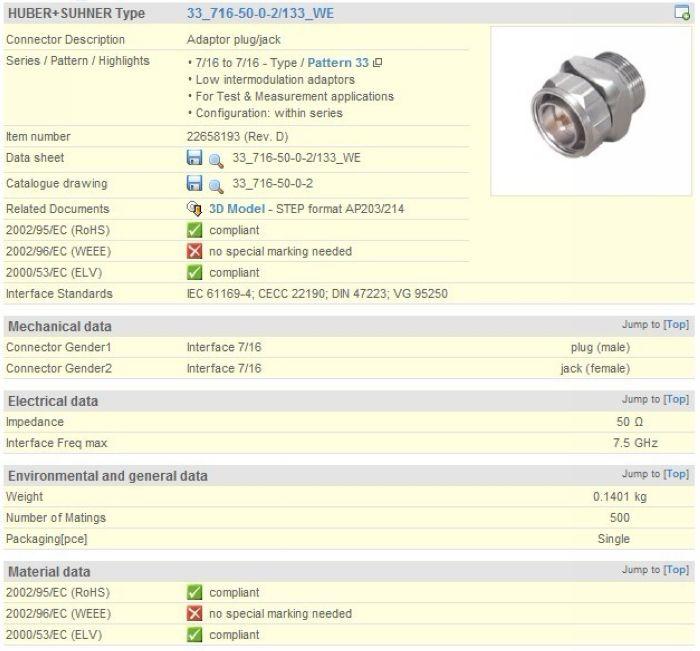
Task: Click the save icon in Data sheet row
Action: coord(194,158)
